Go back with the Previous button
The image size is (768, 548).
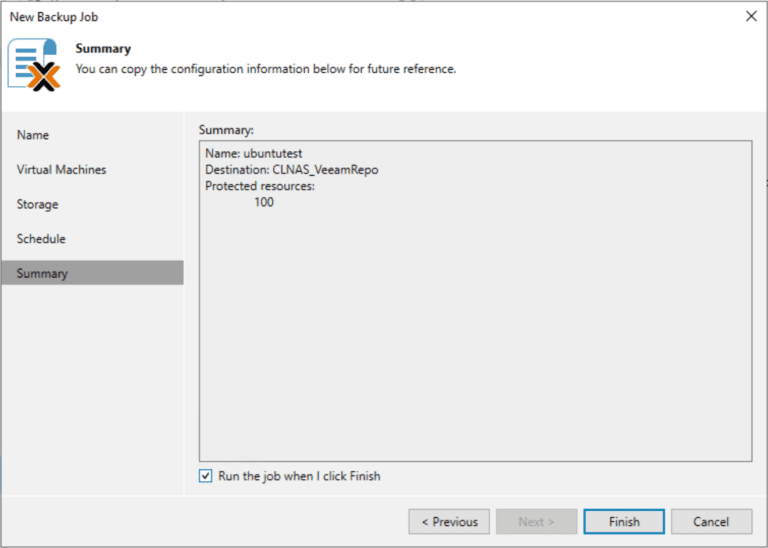pos(449,522)
